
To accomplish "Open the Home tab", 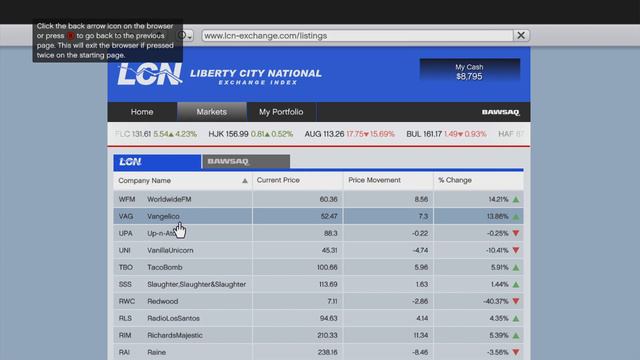I will coord(142,112).
